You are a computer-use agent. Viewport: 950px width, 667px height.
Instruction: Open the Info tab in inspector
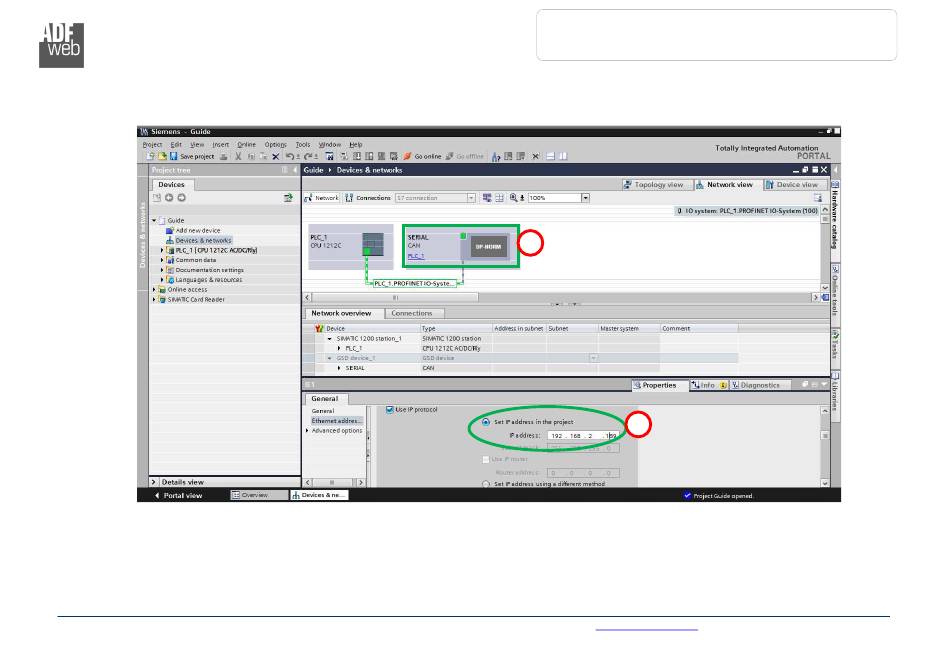(708, 385)
